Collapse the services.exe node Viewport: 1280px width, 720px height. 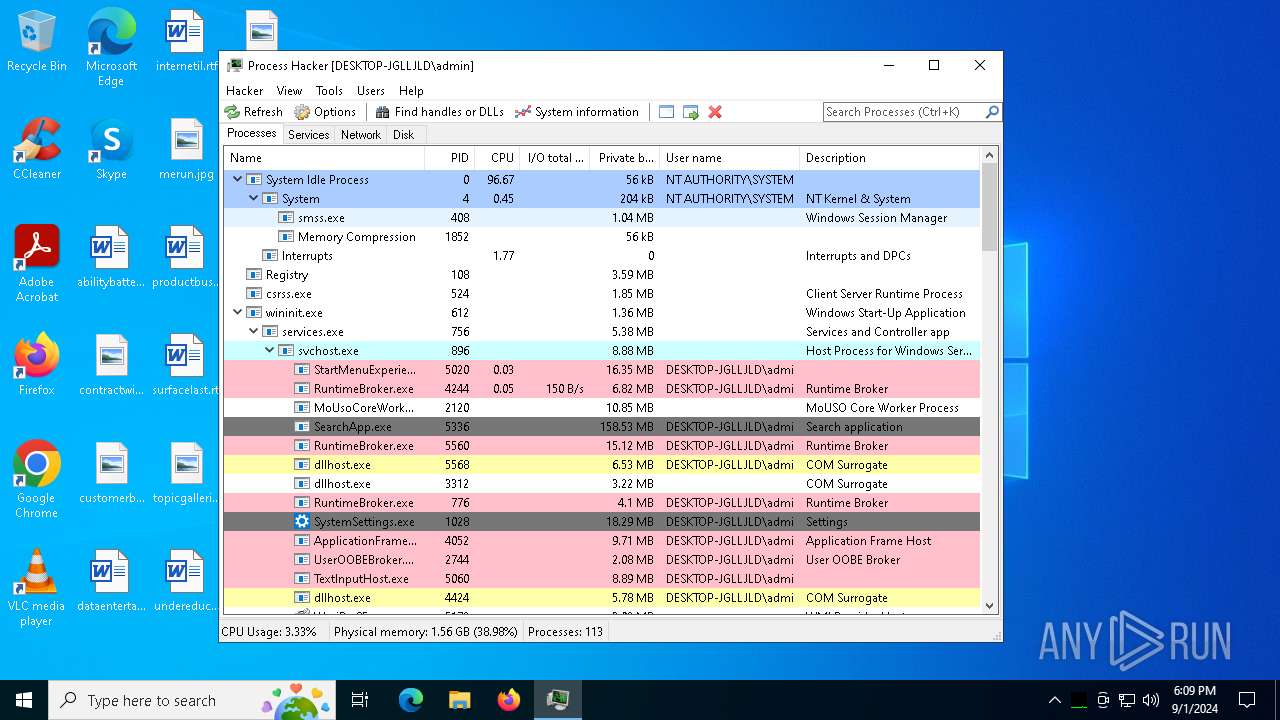click(253, 332)
